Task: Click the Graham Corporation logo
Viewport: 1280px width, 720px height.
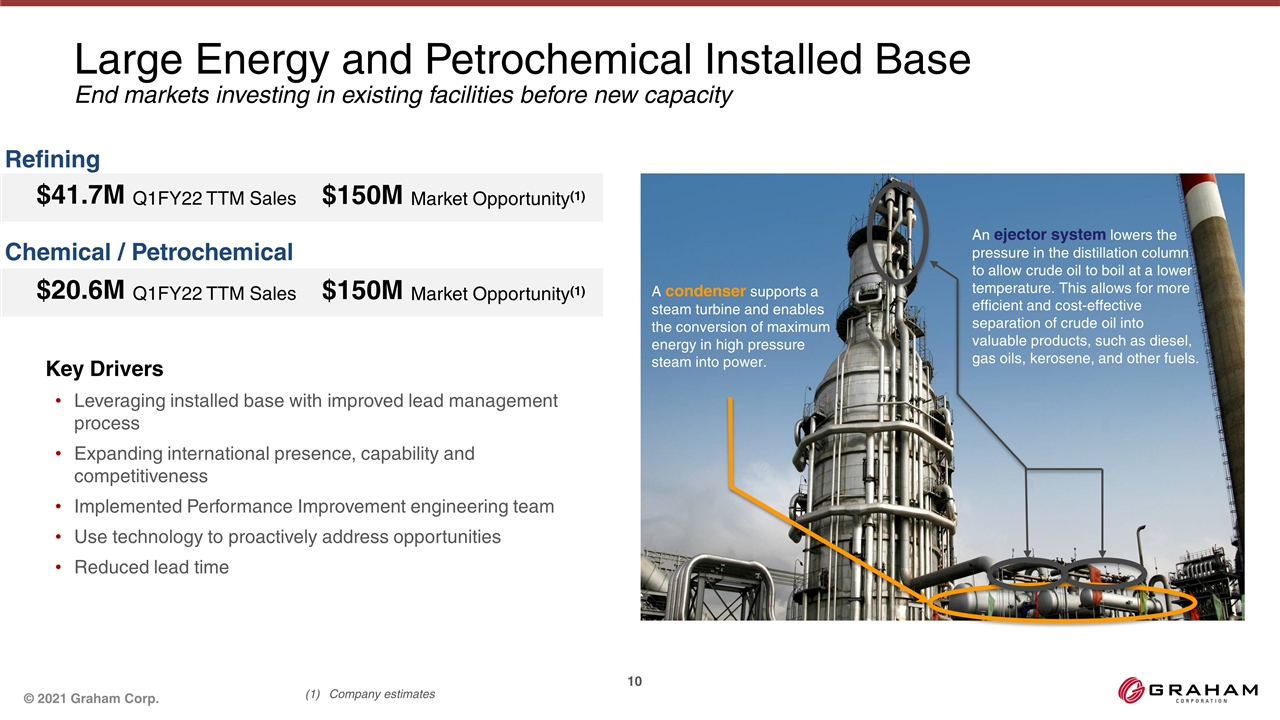Action: (x=1188, y=692)
